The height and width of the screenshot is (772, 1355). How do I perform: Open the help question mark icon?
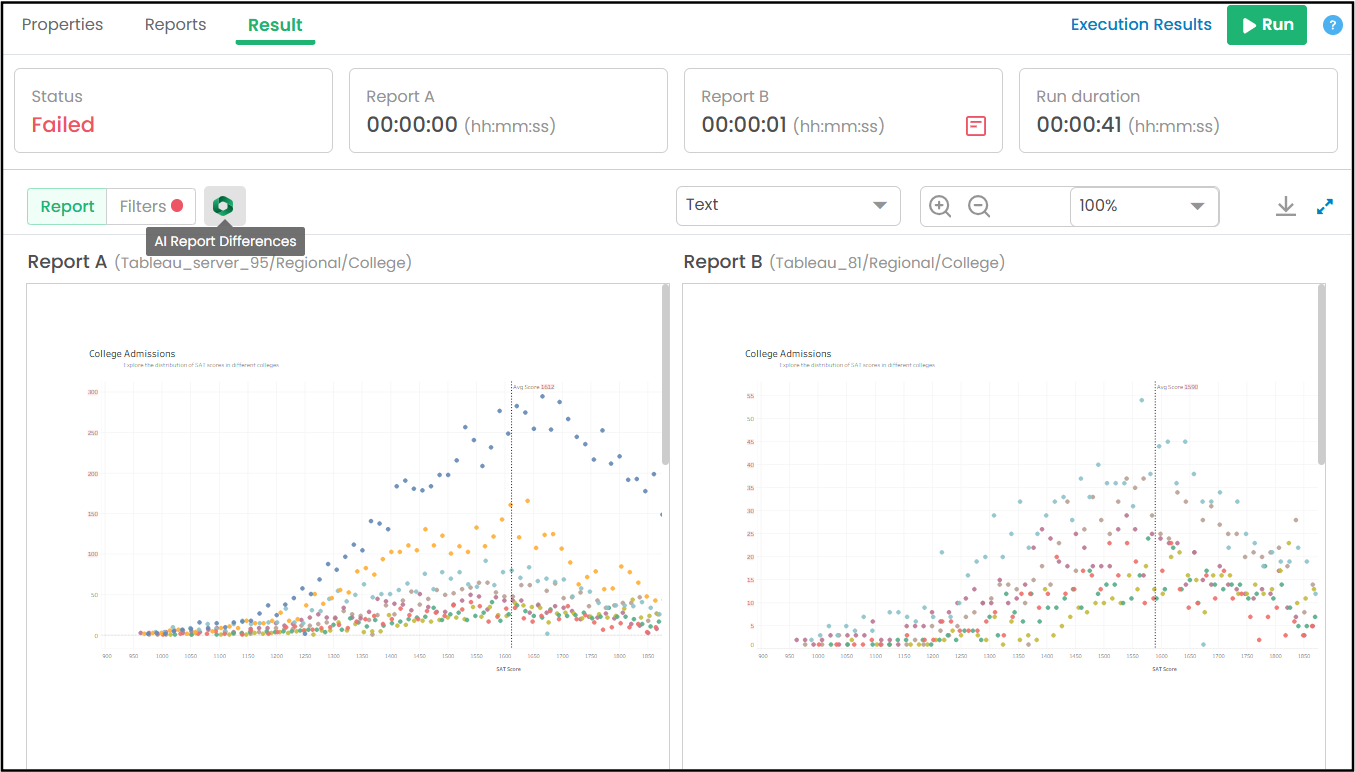click(x=1332, y=25)
